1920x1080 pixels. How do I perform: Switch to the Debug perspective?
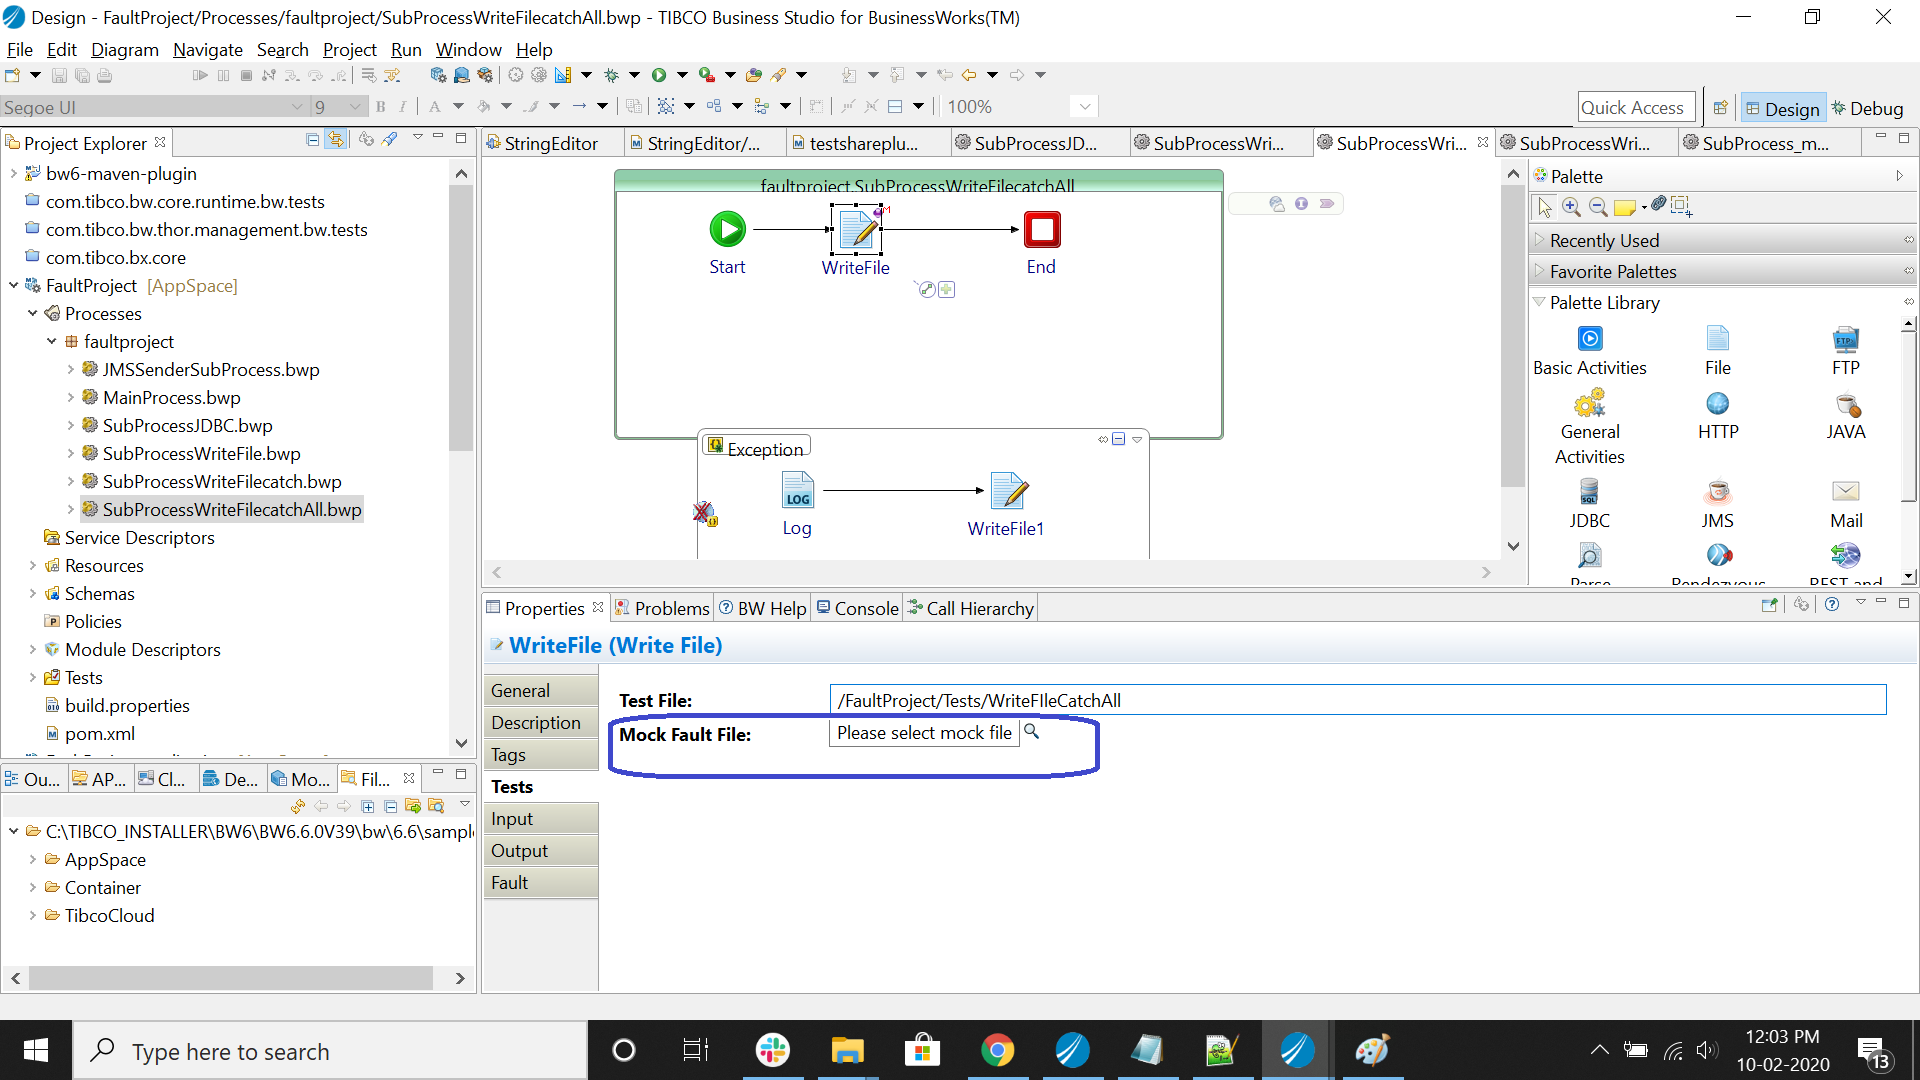click(x=1867, y=108)
